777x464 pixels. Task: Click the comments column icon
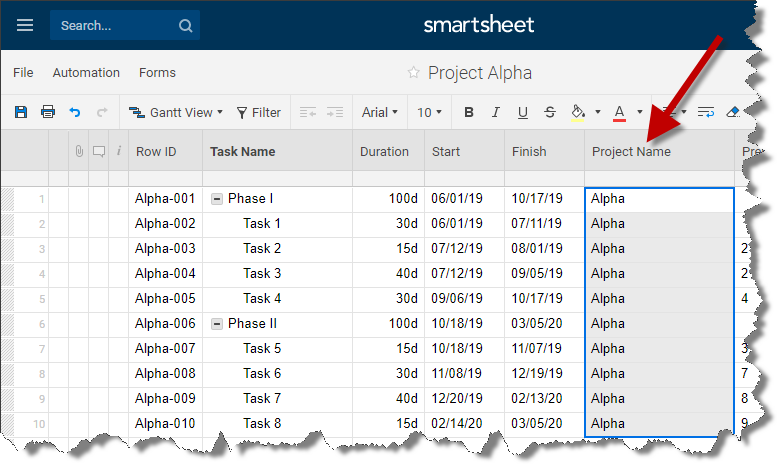[99, 152]
